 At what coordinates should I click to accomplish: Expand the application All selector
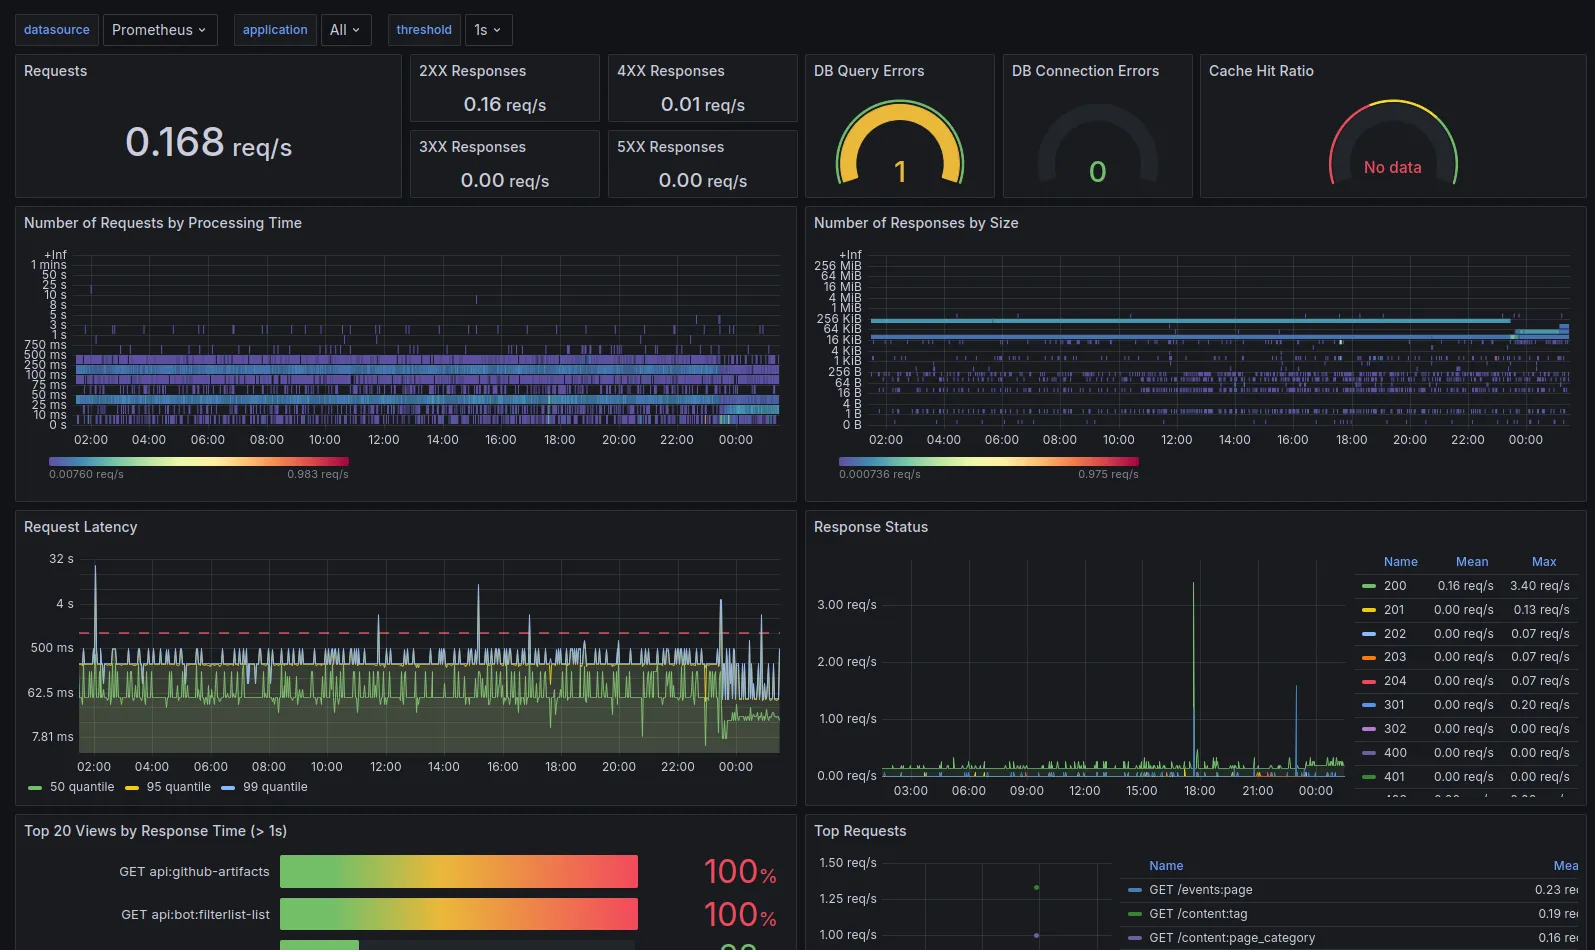click(345, 30)
